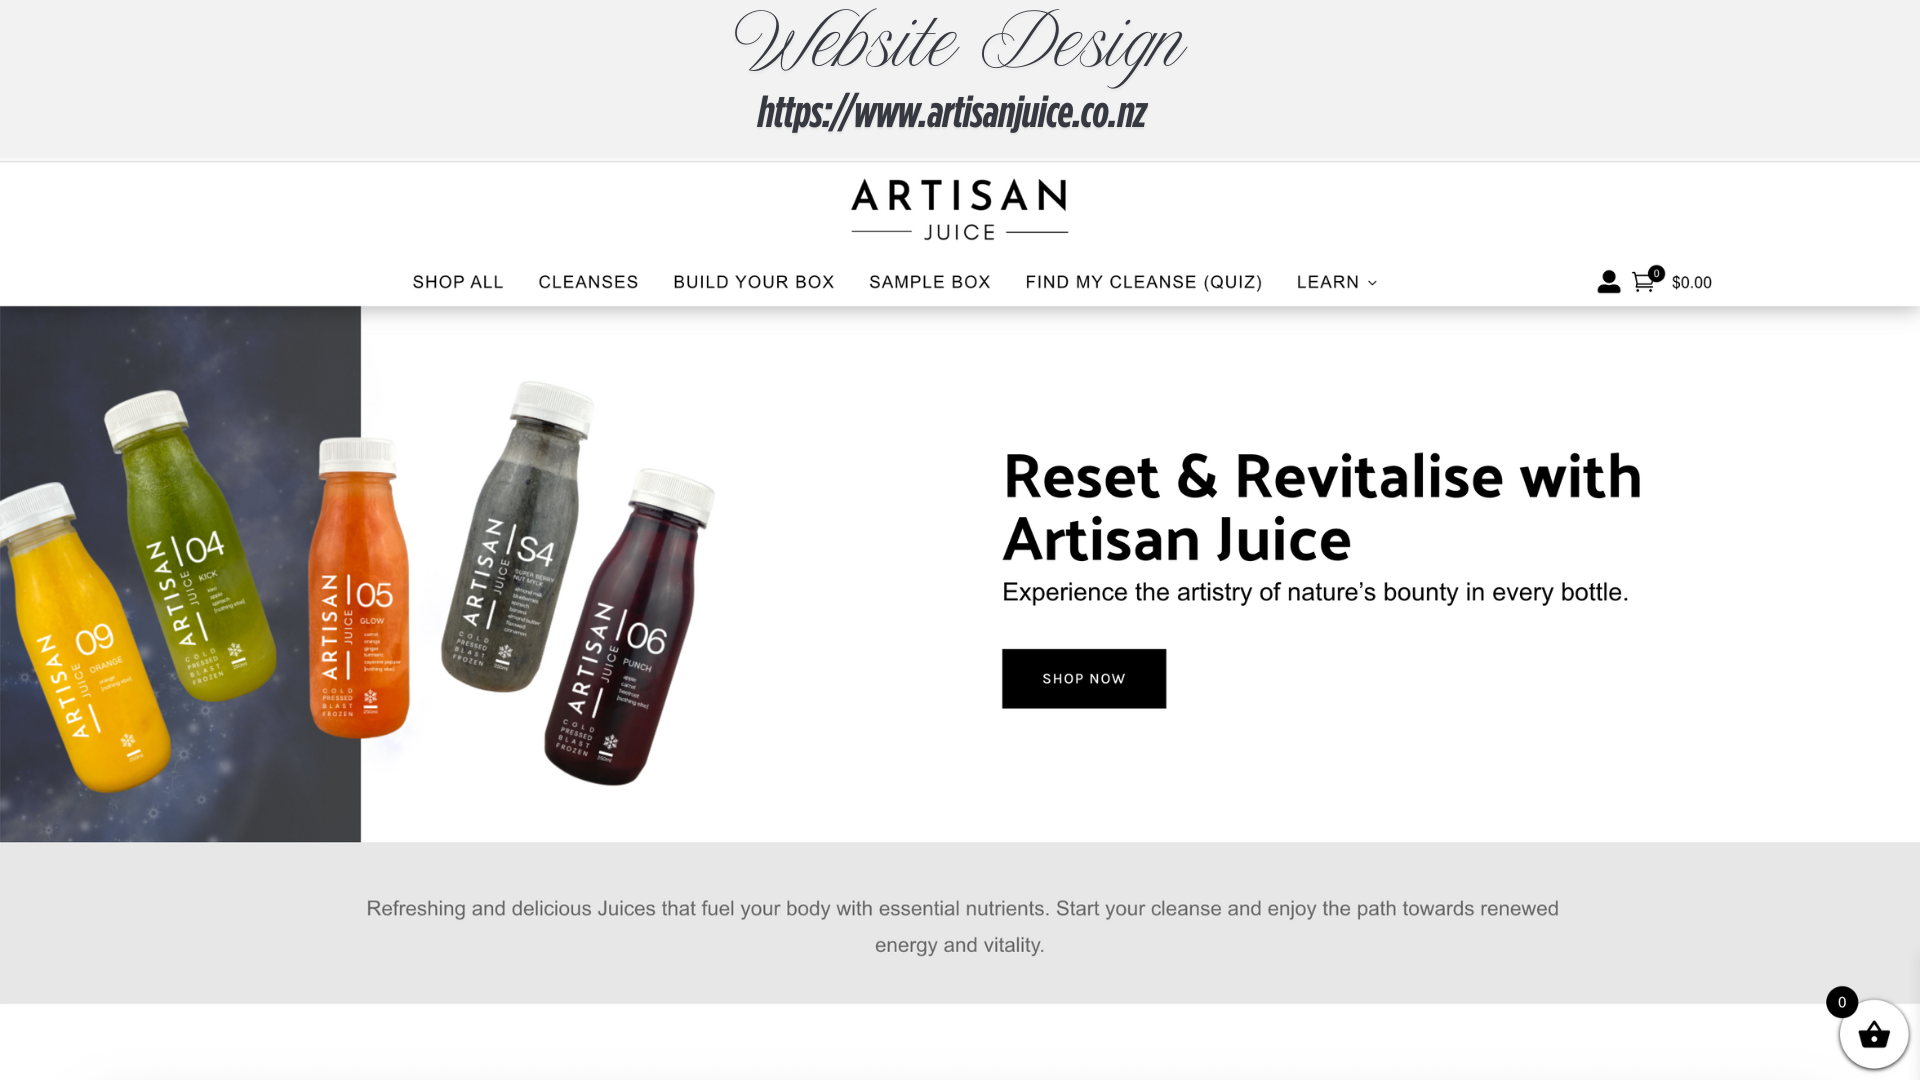
Task: Click the Shop Now button
Action: coord(1084,679)
